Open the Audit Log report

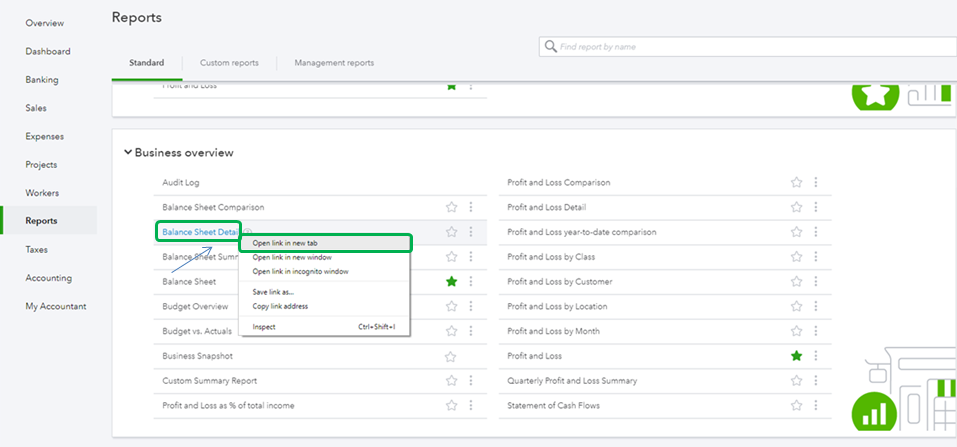181,183
